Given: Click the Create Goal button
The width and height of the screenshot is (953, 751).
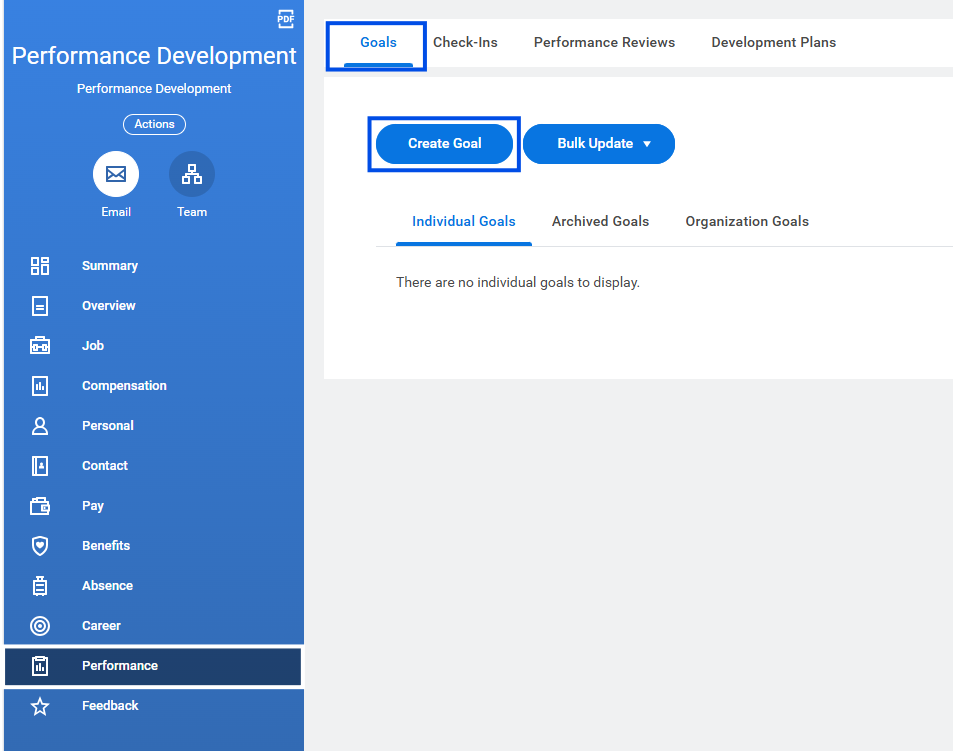Looking at the screenshot, I should (444, 144).
